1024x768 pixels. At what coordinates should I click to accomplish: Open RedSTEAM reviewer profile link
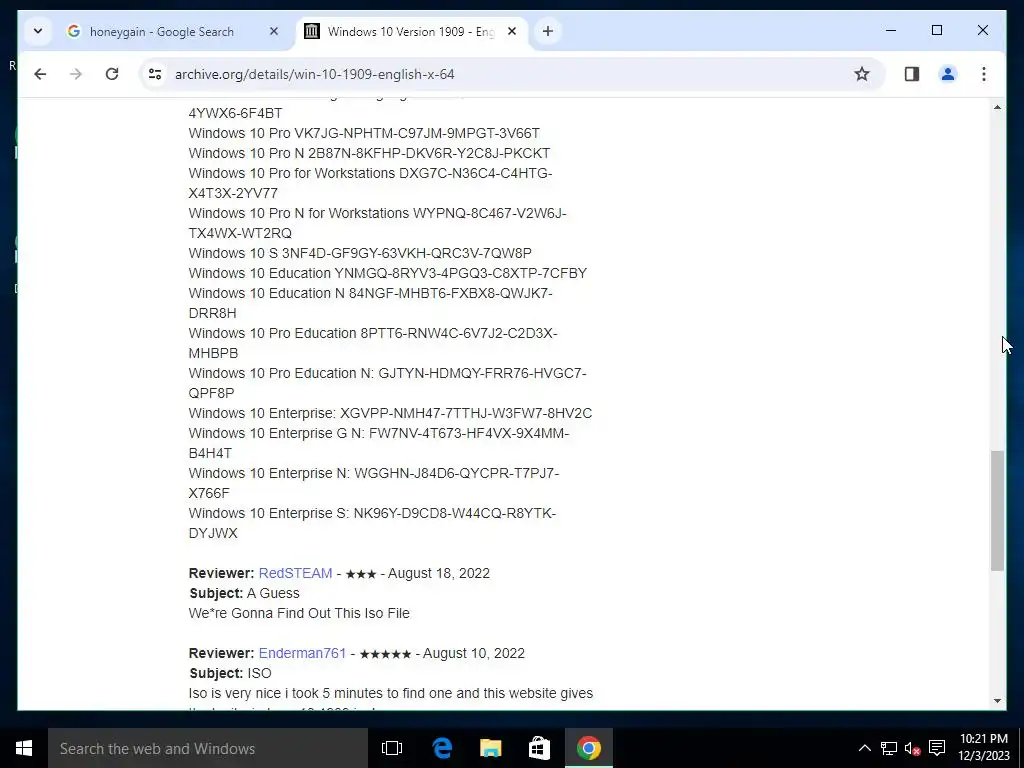point(295,573)
